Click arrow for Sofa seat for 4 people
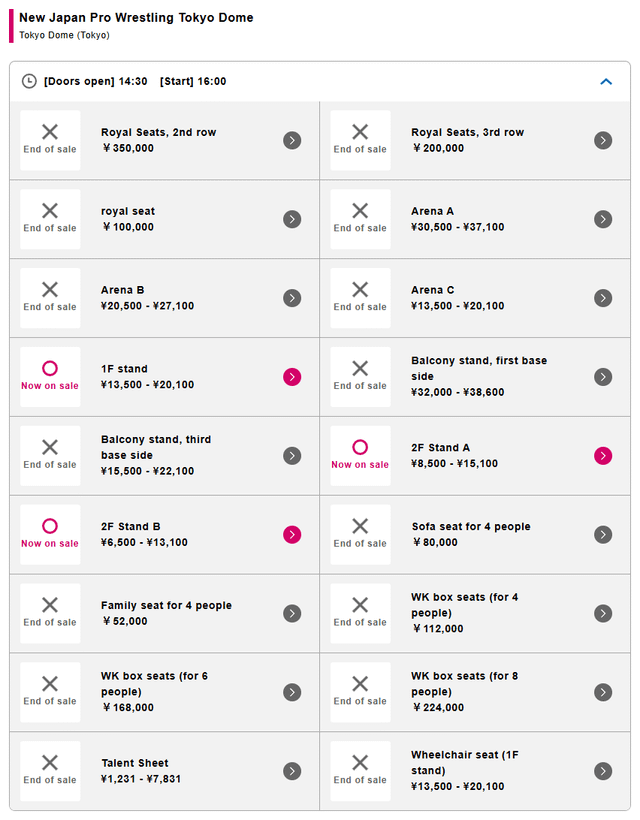 pos(603,535)
